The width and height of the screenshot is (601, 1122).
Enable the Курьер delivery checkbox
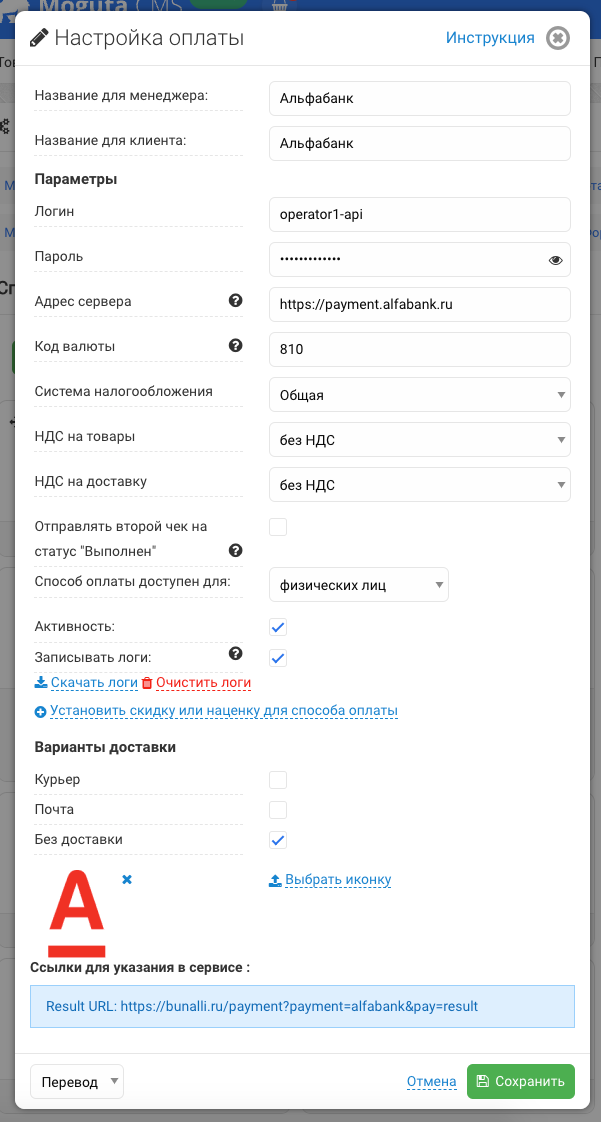pyautogui.click(x=278, y=780)
